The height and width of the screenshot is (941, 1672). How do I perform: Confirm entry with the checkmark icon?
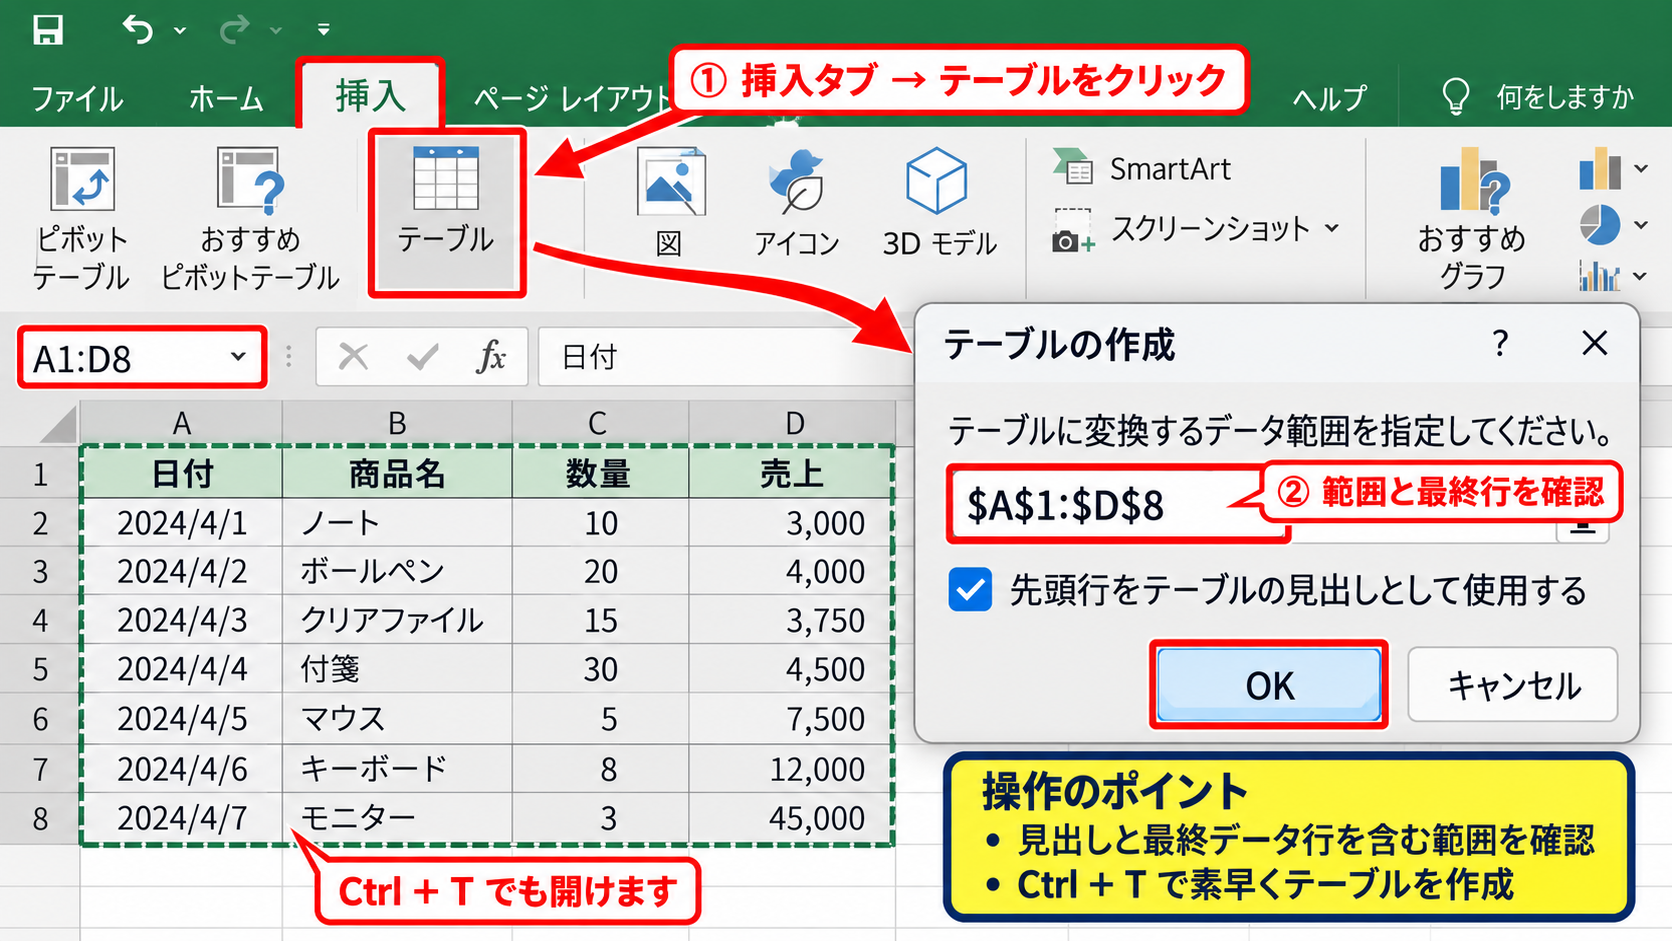tap(423, 356)
